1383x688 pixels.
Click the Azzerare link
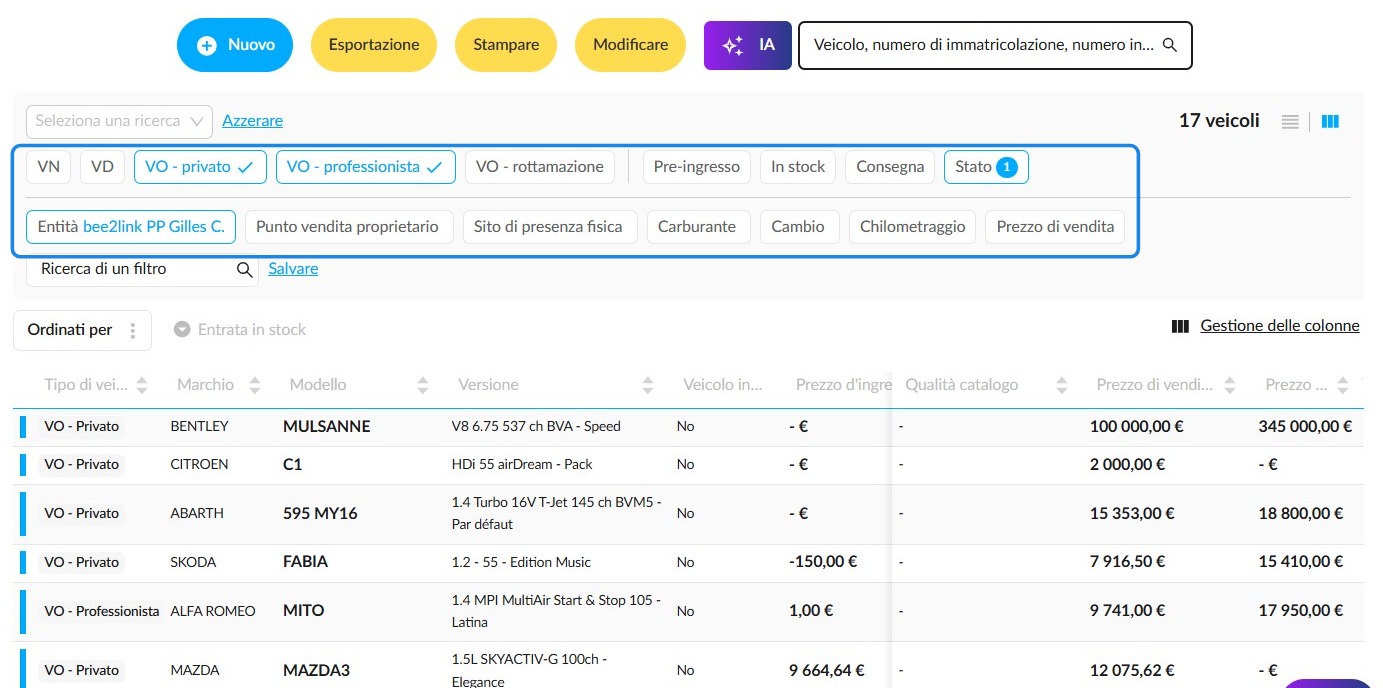[252, 120]
